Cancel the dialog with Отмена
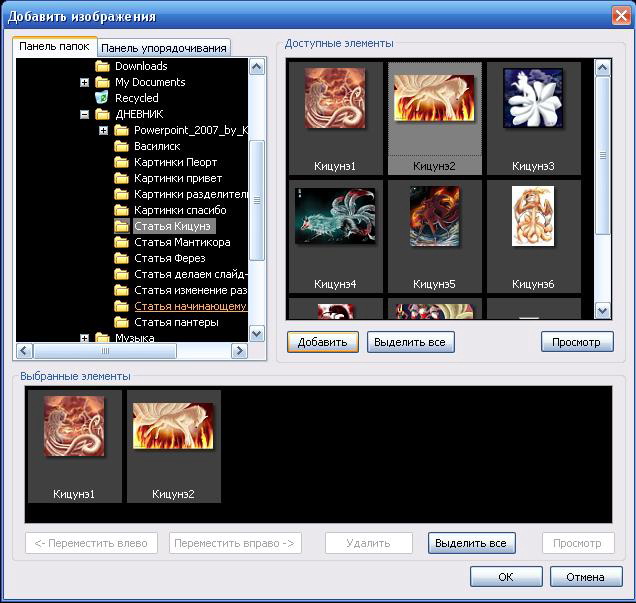This screenshot has width=636, height=603. click(x=586, y=577)
